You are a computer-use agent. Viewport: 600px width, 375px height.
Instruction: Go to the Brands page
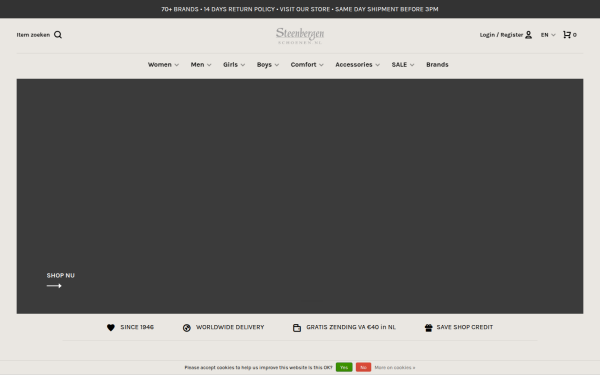tap(437, 65)
